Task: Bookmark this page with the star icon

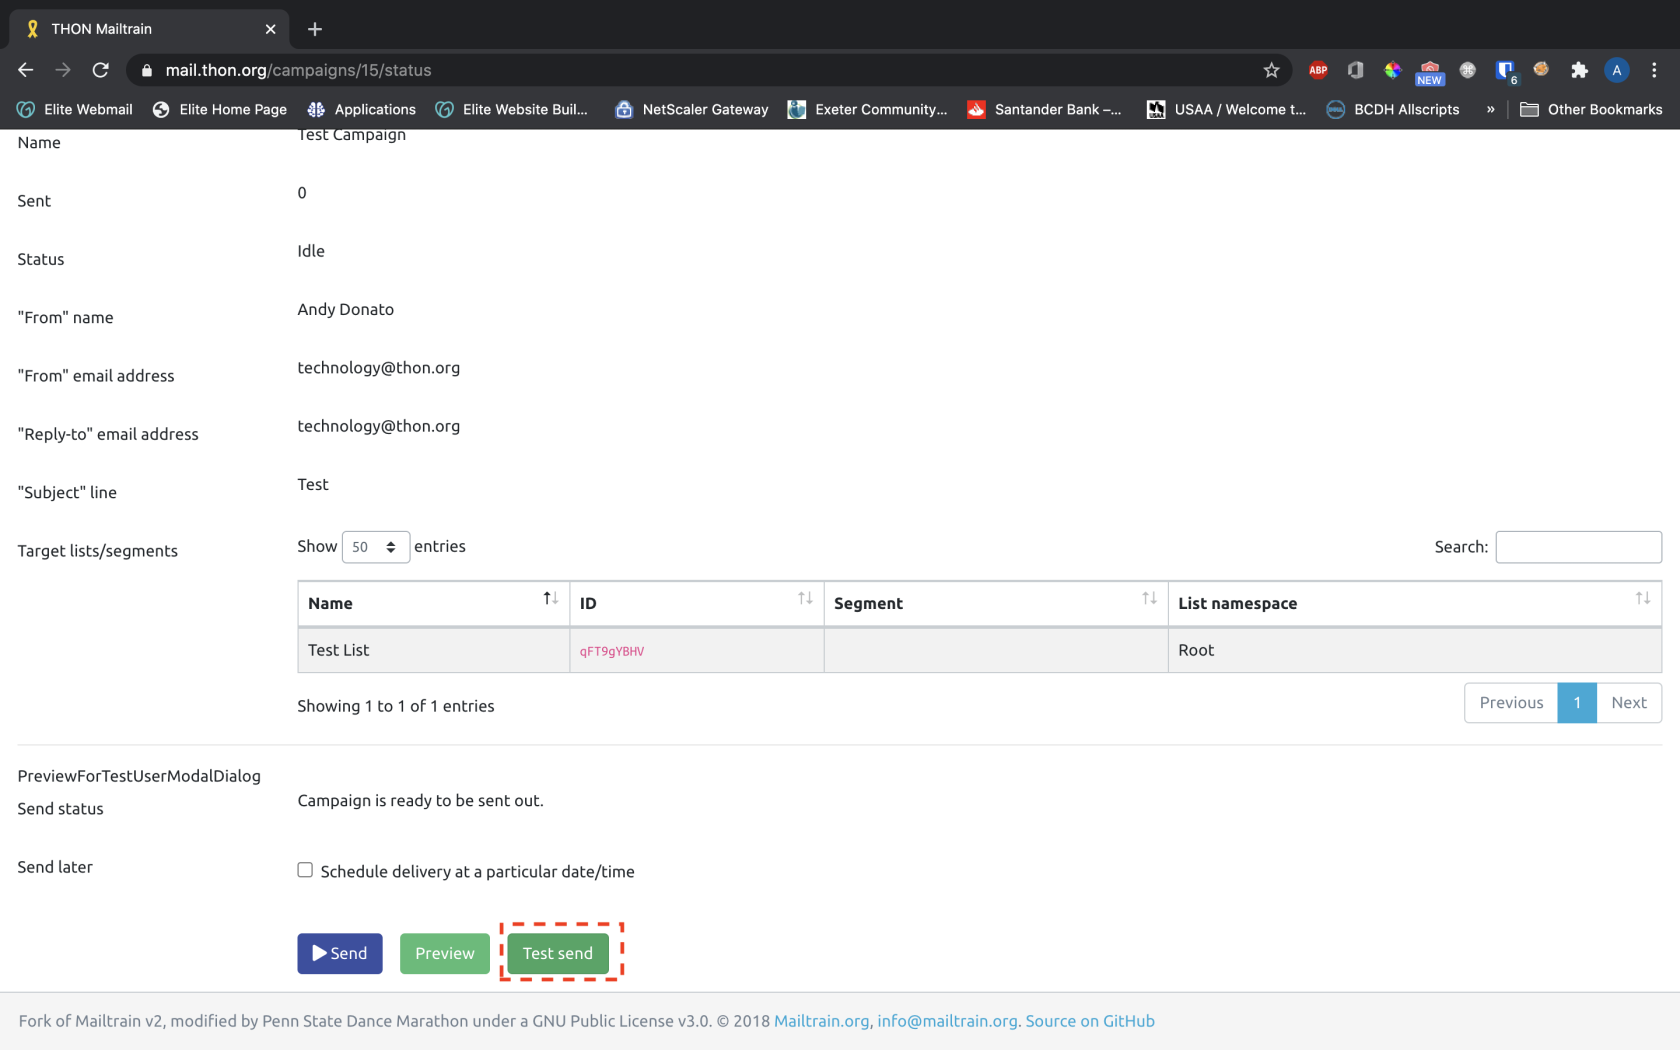Action: pyautogui.click(x=1271, y=70)
